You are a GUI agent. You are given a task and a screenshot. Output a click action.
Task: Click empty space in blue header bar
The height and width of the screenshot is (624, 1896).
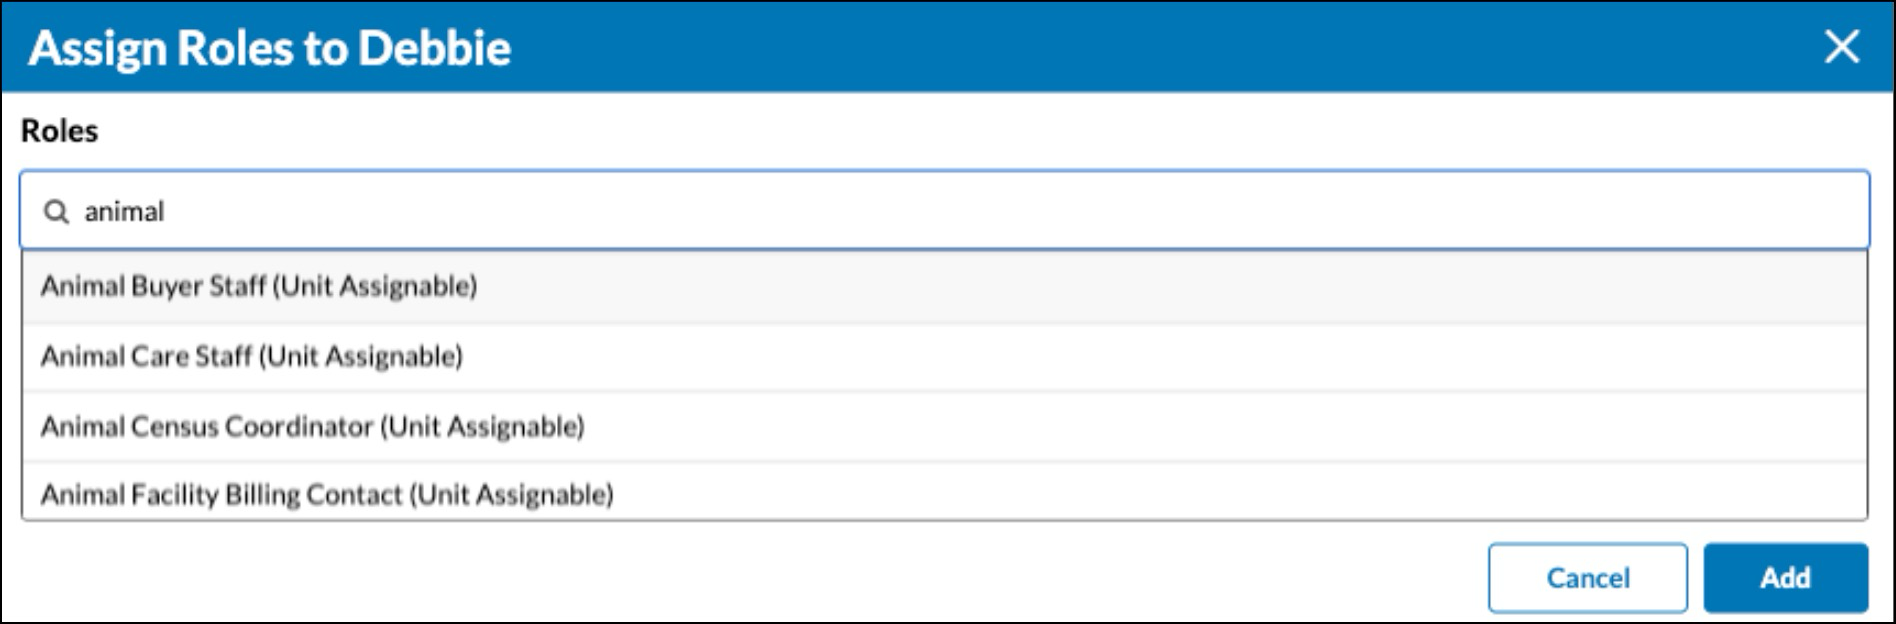pos(1160,47)
